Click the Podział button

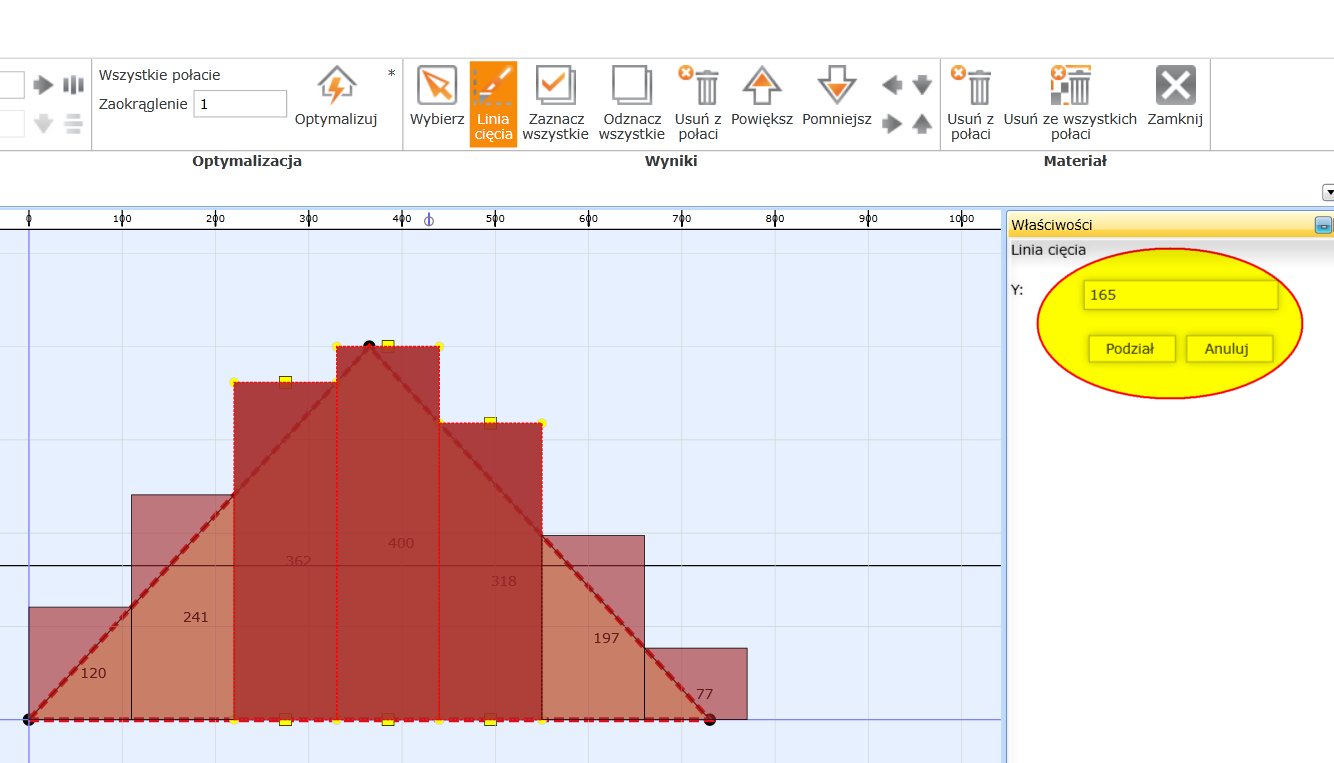click(x=1130, y=349)
